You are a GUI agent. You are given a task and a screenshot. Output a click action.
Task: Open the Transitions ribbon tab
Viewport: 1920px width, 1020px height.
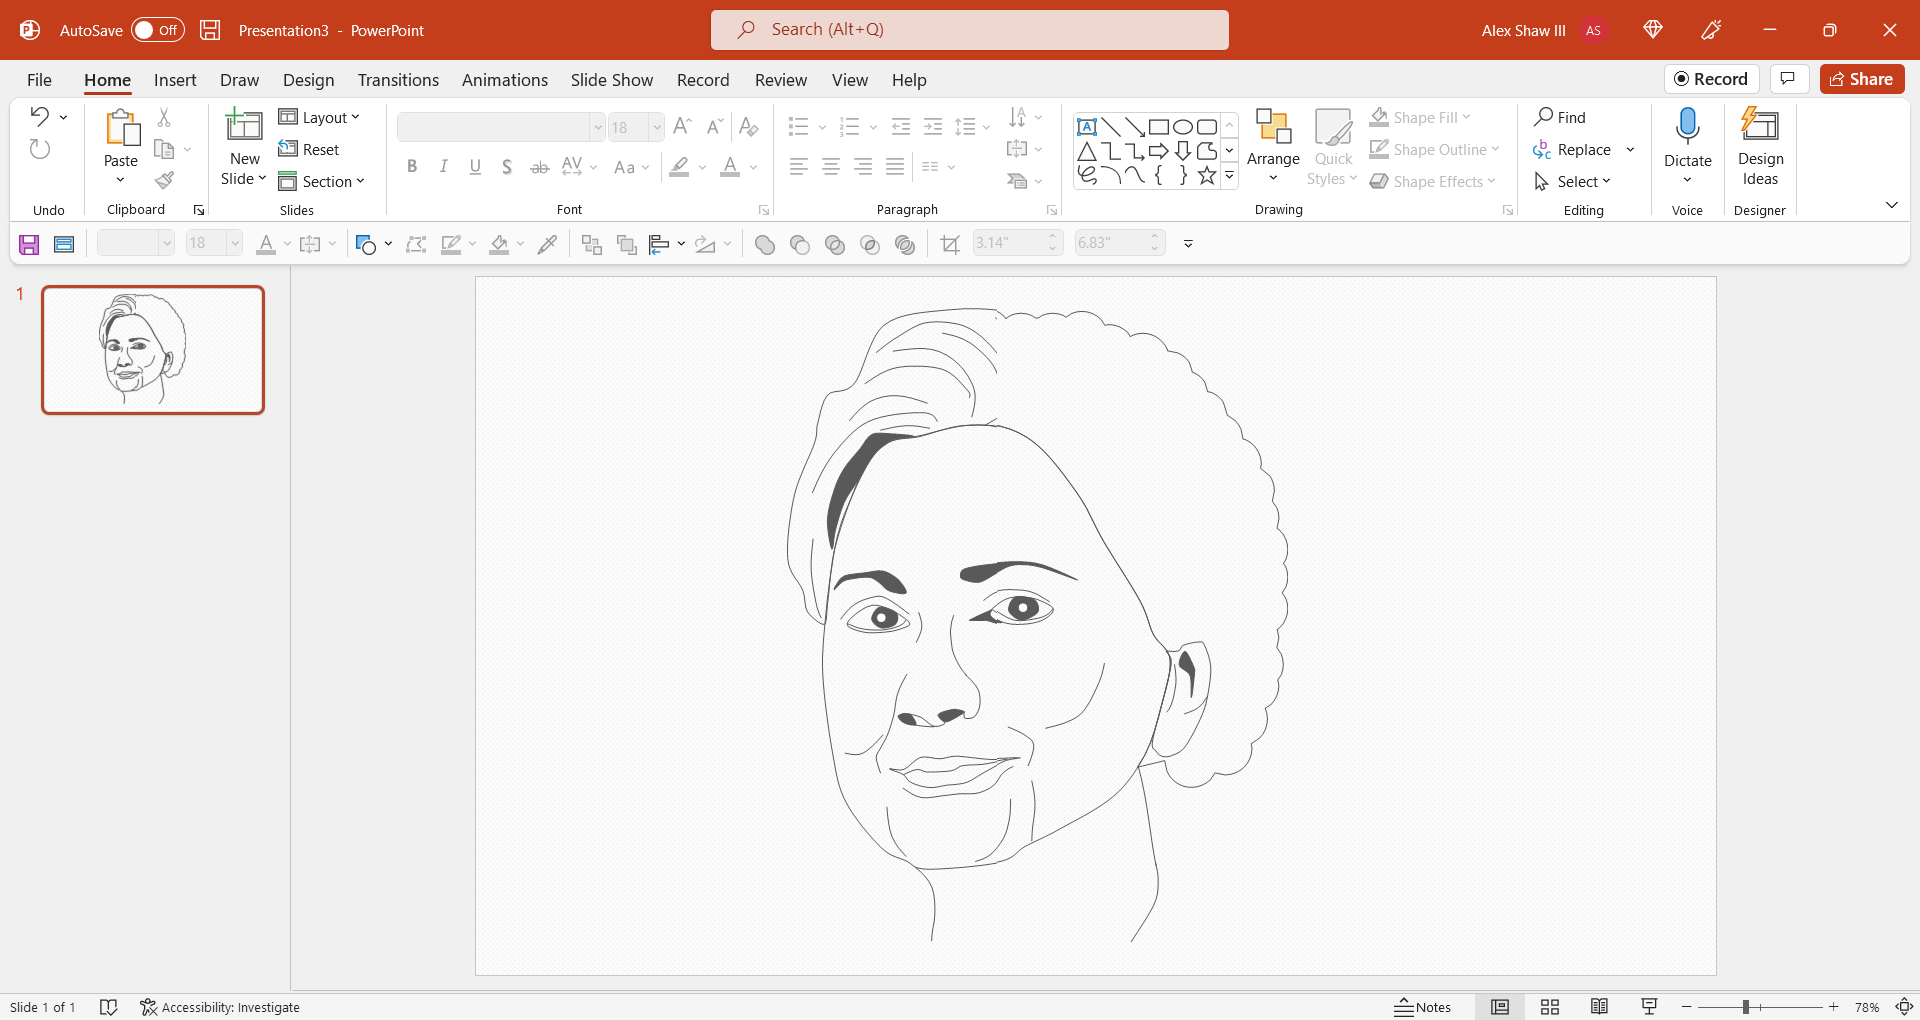398,80
